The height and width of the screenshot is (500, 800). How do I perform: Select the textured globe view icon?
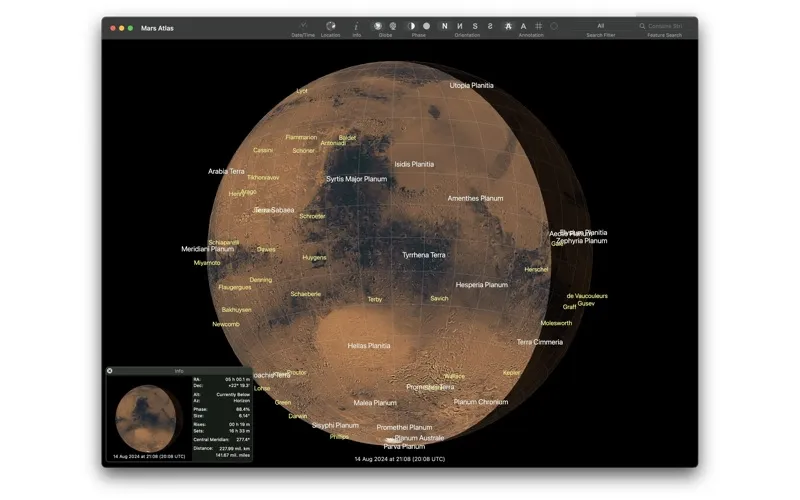[378, 26]
